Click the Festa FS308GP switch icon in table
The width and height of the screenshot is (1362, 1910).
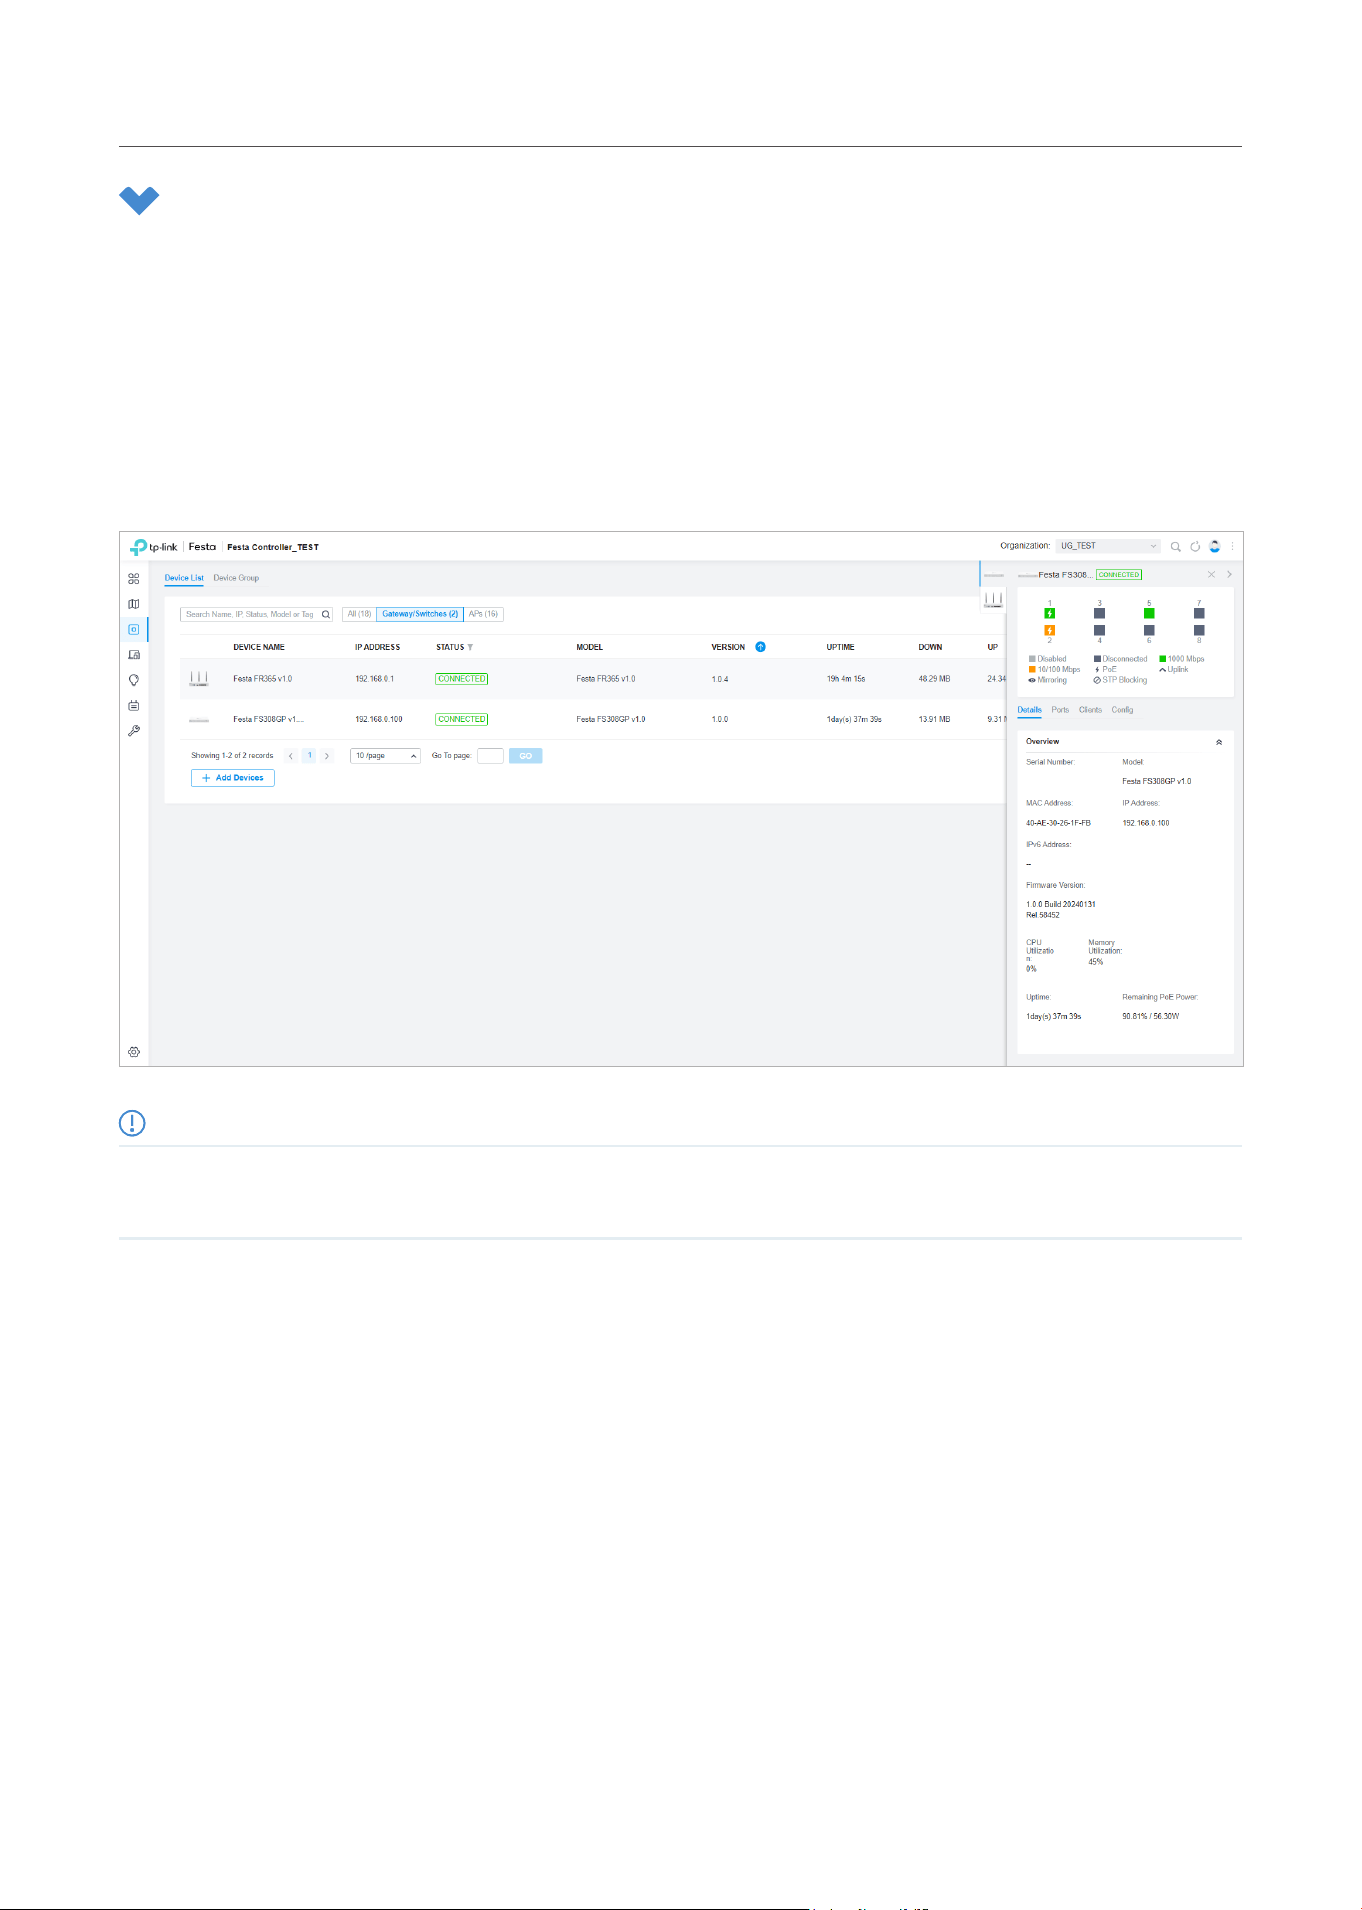click(199, 720)
